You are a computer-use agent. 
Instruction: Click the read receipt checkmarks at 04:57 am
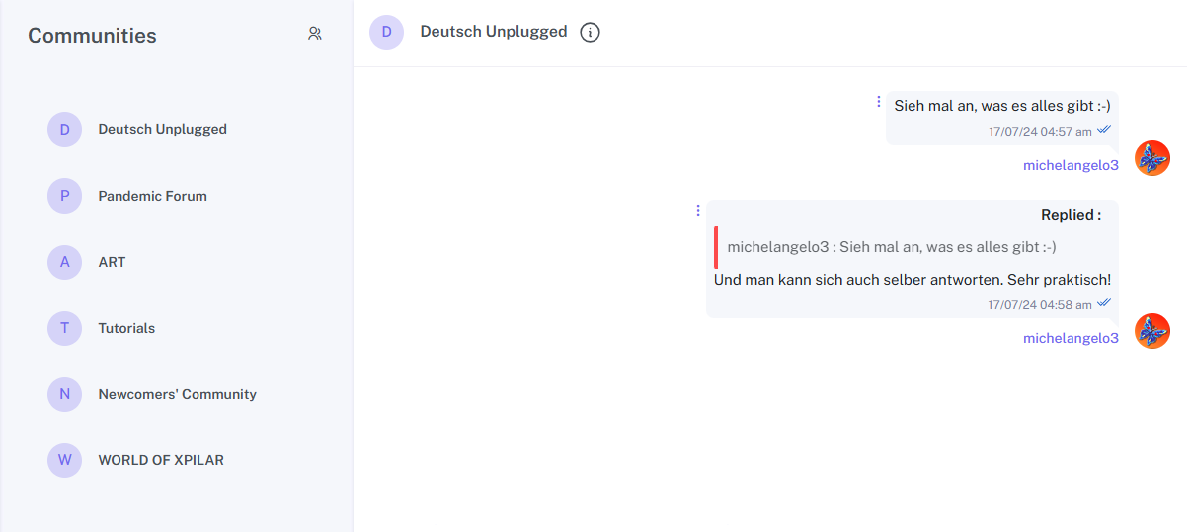coord(1104,130)
